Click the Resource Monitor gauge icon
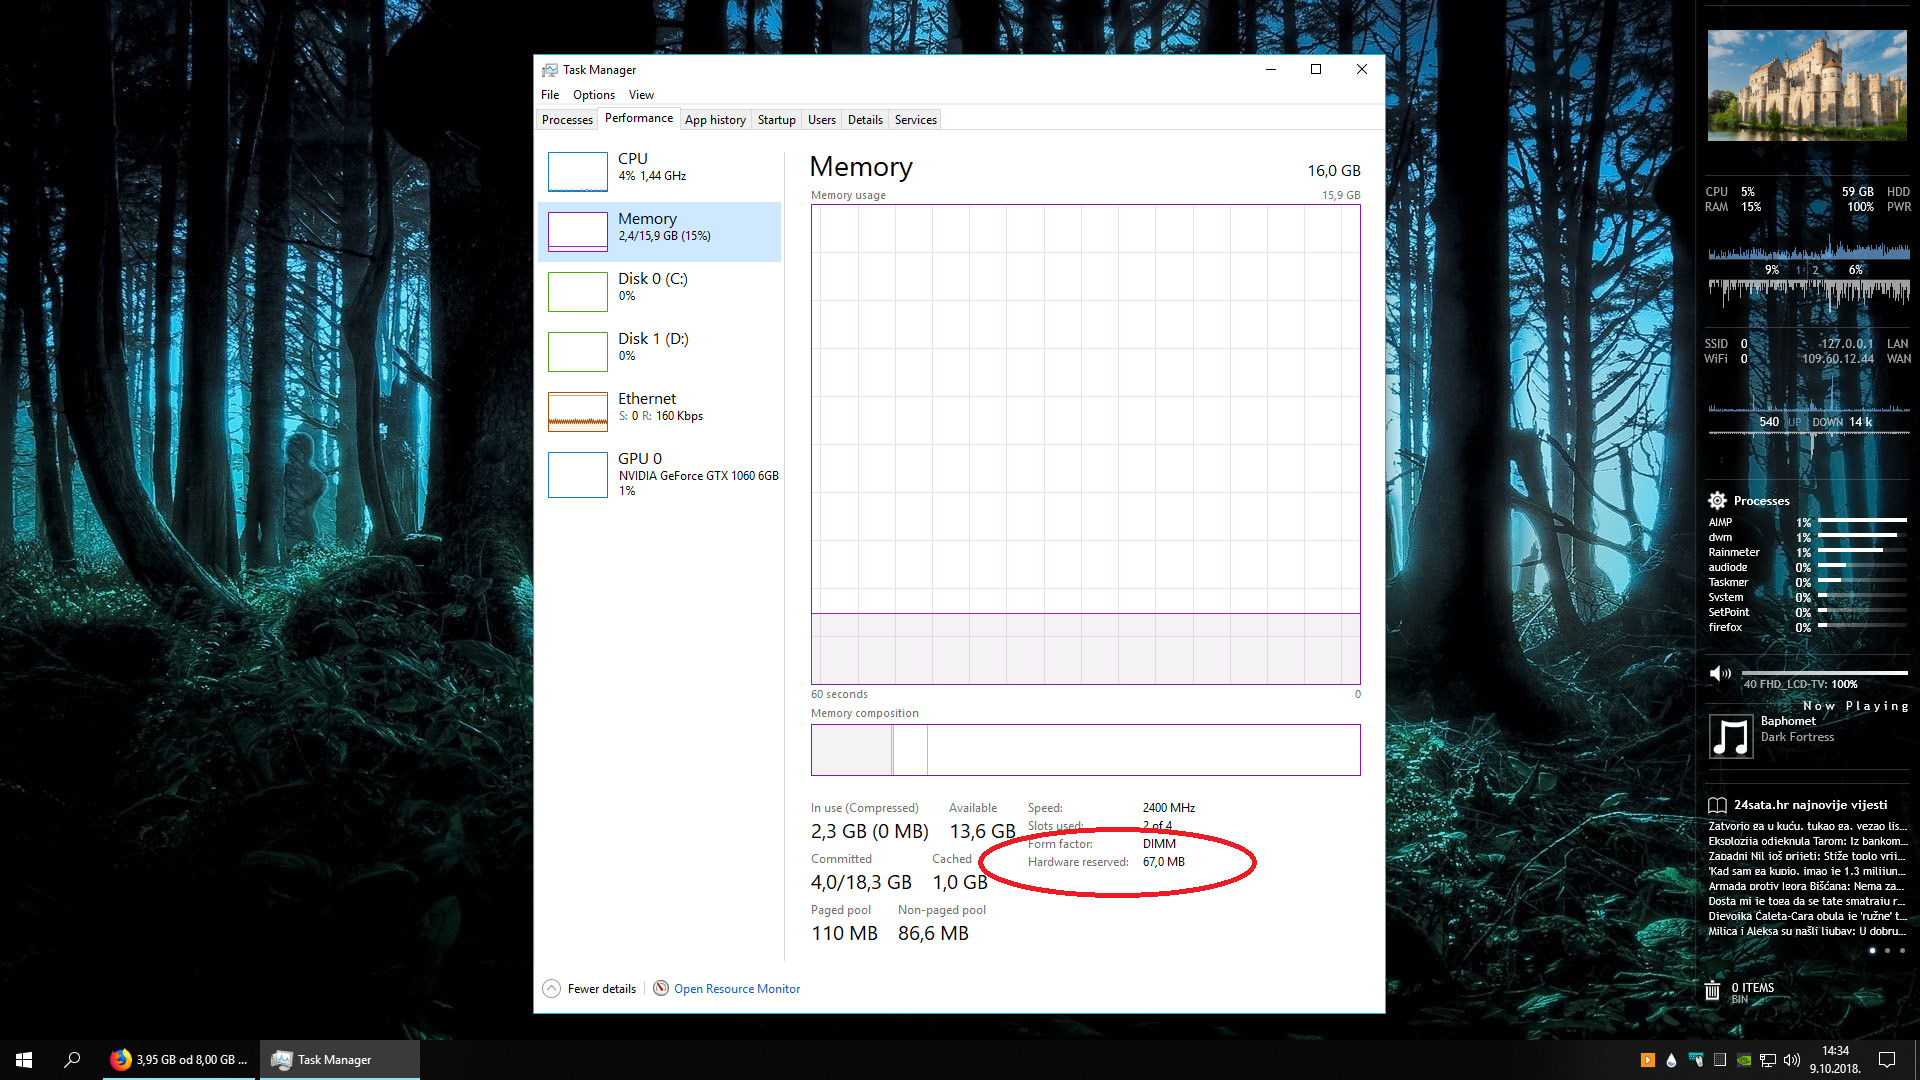The height and width of the screenshot is (1080, 1920). point(661,989)
